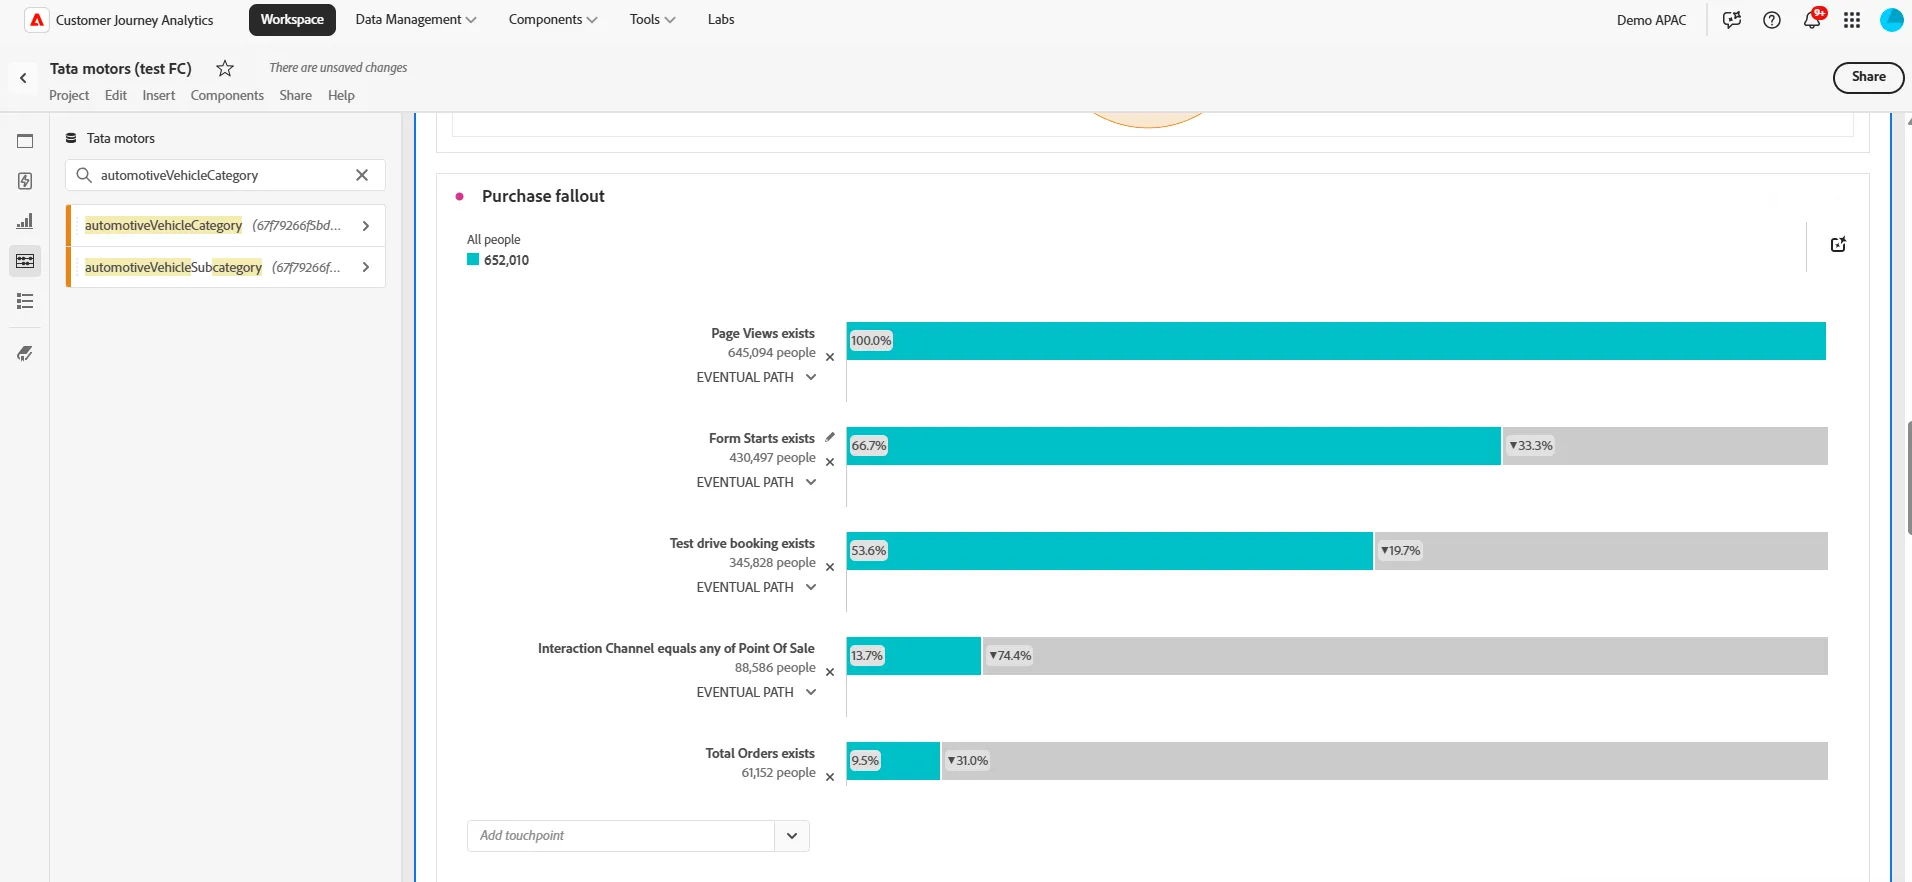1912x882 pixels.
Task: Expand Data Management dropdown menu
Action: [416, 20]
